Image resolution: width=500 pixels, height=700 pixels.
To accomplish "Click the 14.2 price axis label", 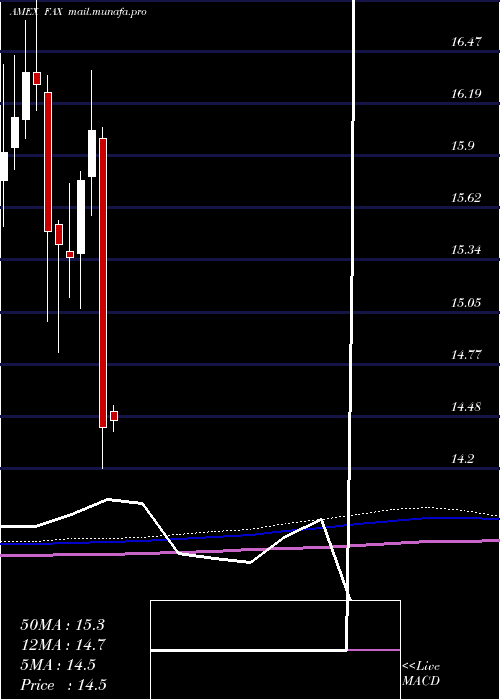I will (x=463, y=459).
